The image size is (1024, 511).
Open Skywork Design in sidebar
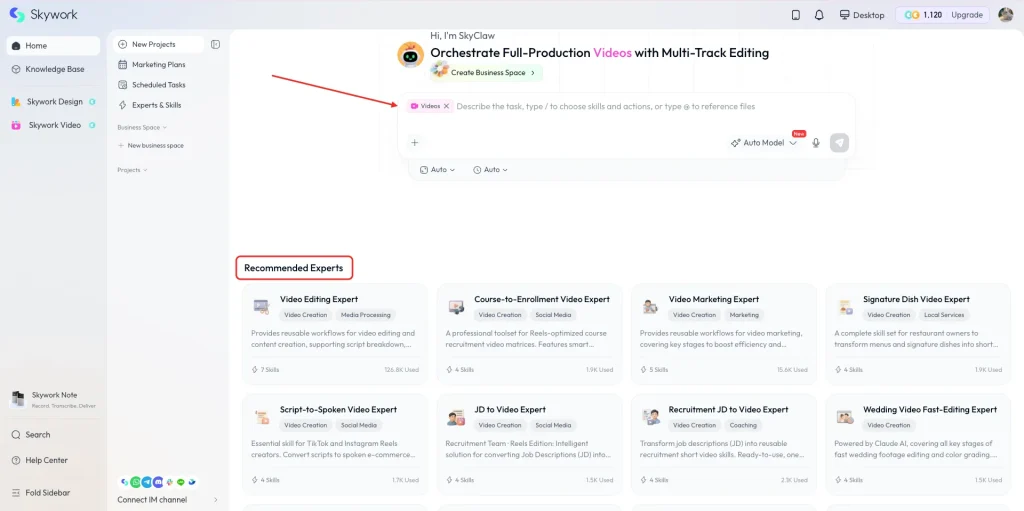point(54,102)
